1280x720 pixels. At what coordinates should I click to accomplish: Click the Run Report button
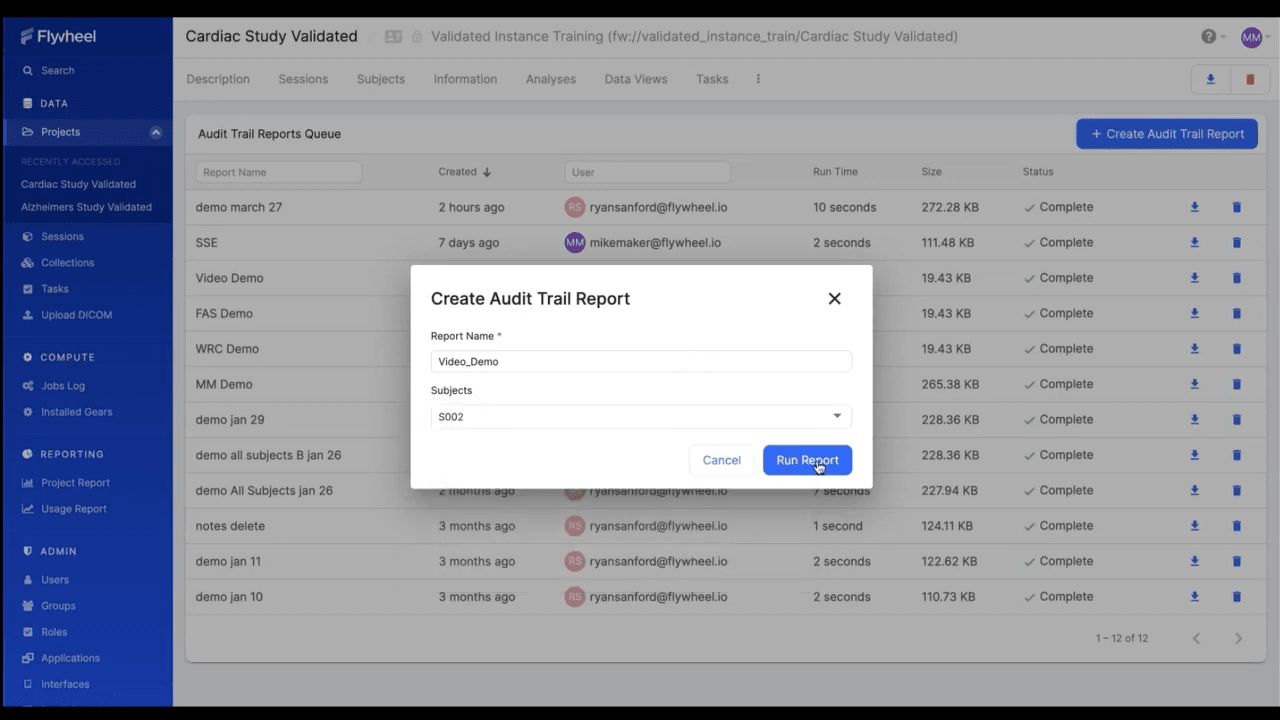807,460
